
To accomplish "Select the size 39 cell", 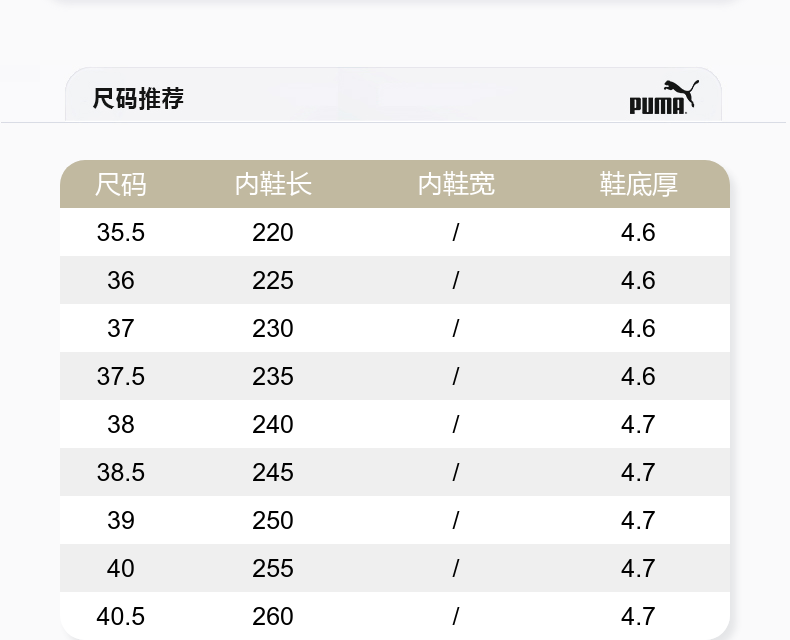I will [121, 521].
